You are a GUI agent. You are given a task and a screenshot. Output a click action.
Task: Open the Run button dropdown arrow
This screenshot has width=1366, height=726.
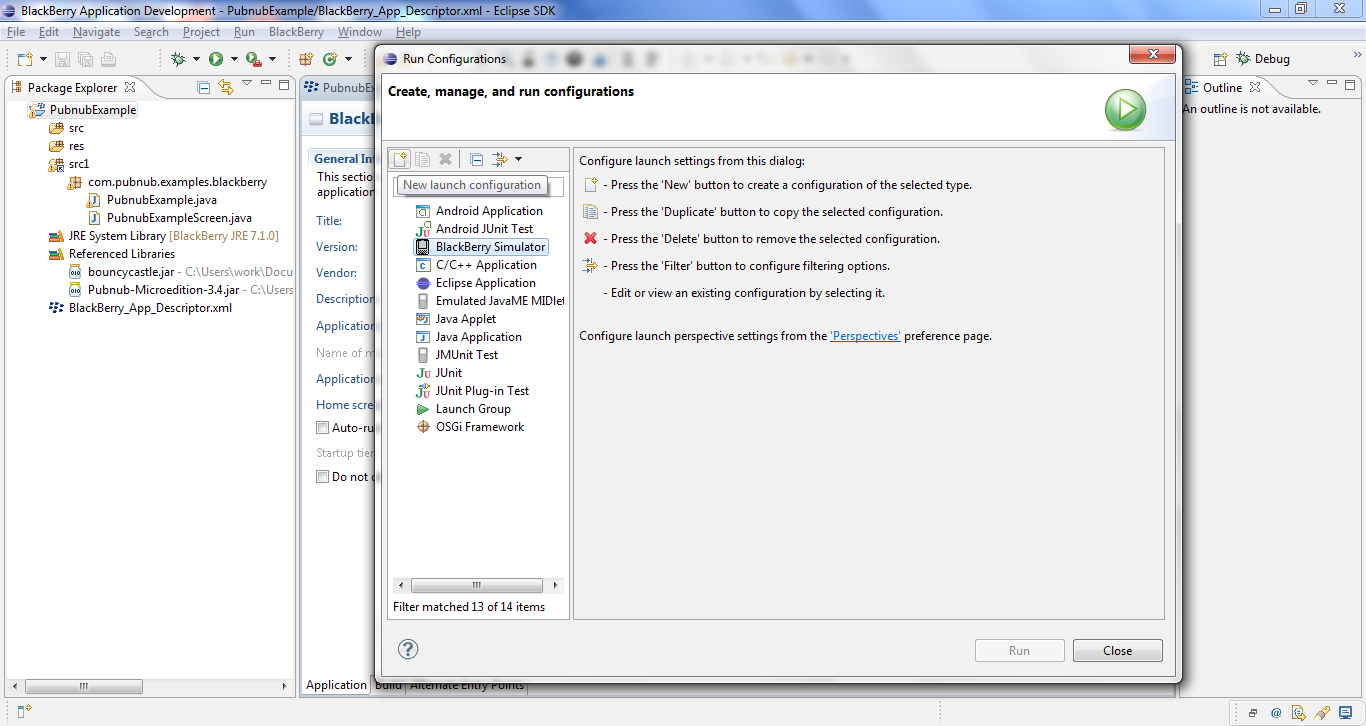tap(233, 59)
